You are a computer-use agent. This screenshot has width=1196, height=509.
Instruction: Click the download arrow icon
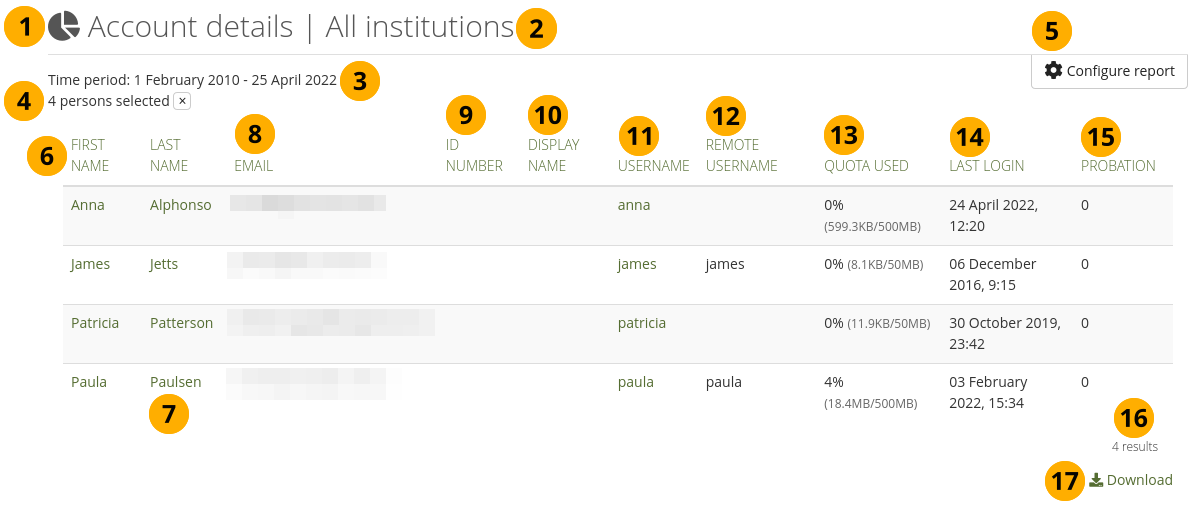[1096, 480]
